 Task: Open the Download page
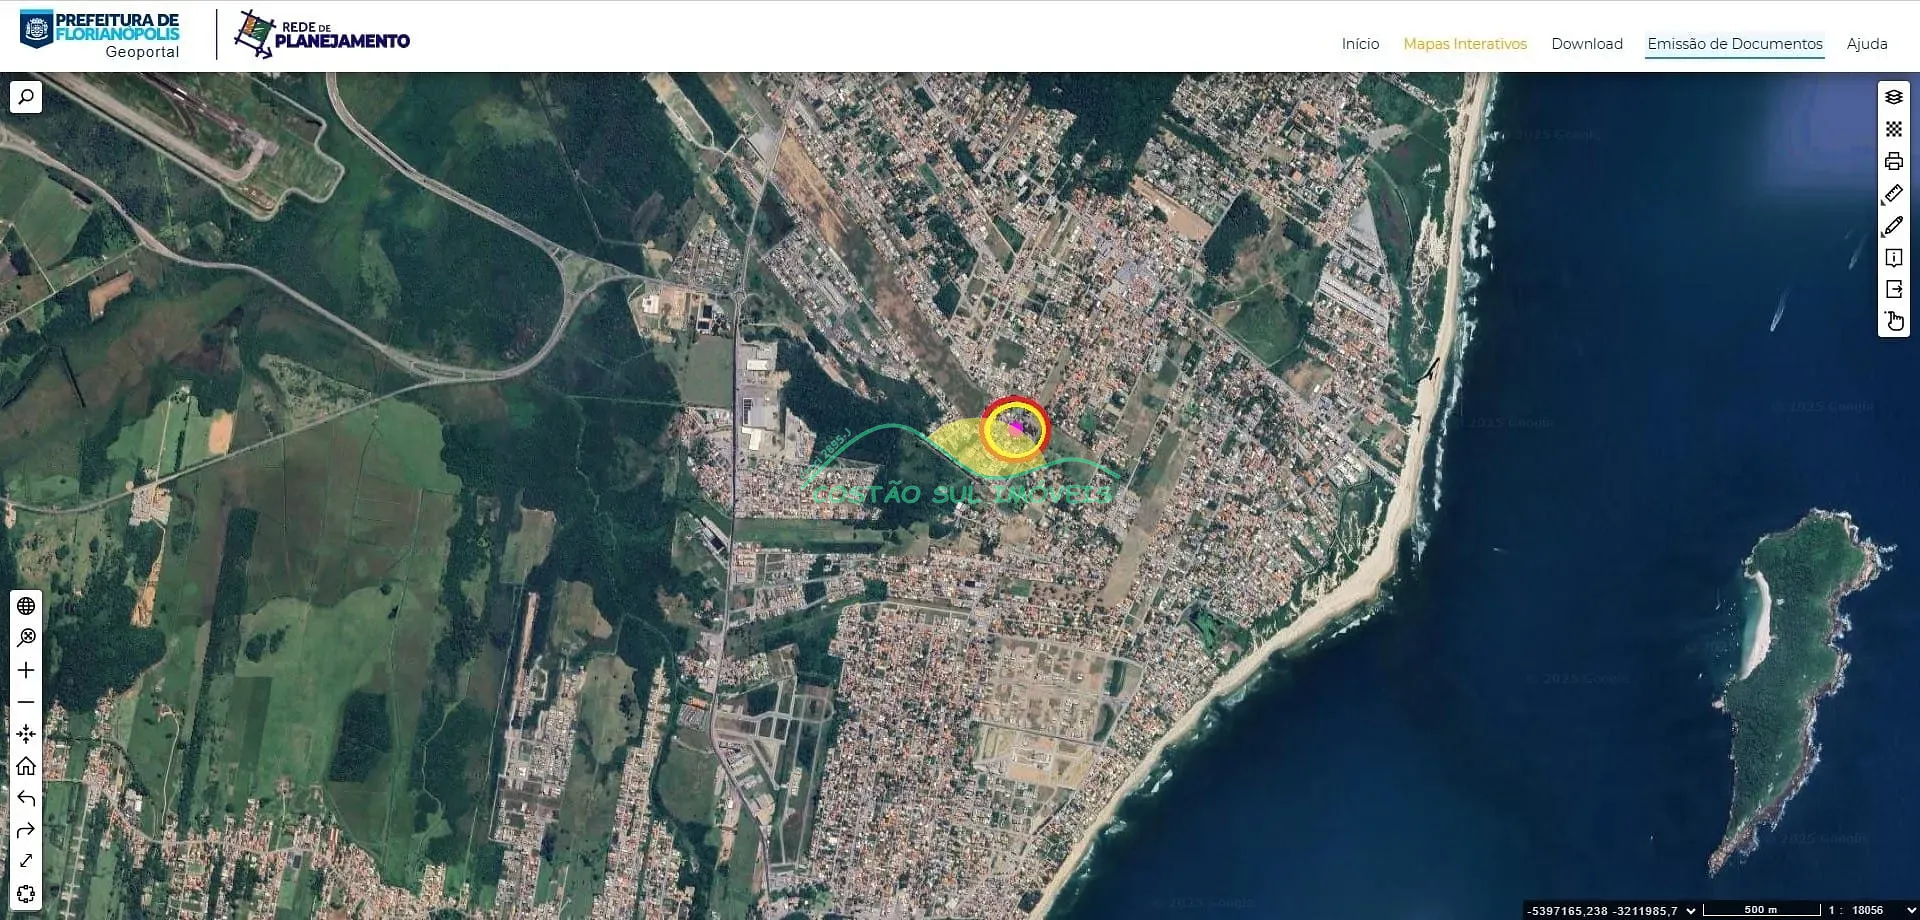(x=1587, y=44)
